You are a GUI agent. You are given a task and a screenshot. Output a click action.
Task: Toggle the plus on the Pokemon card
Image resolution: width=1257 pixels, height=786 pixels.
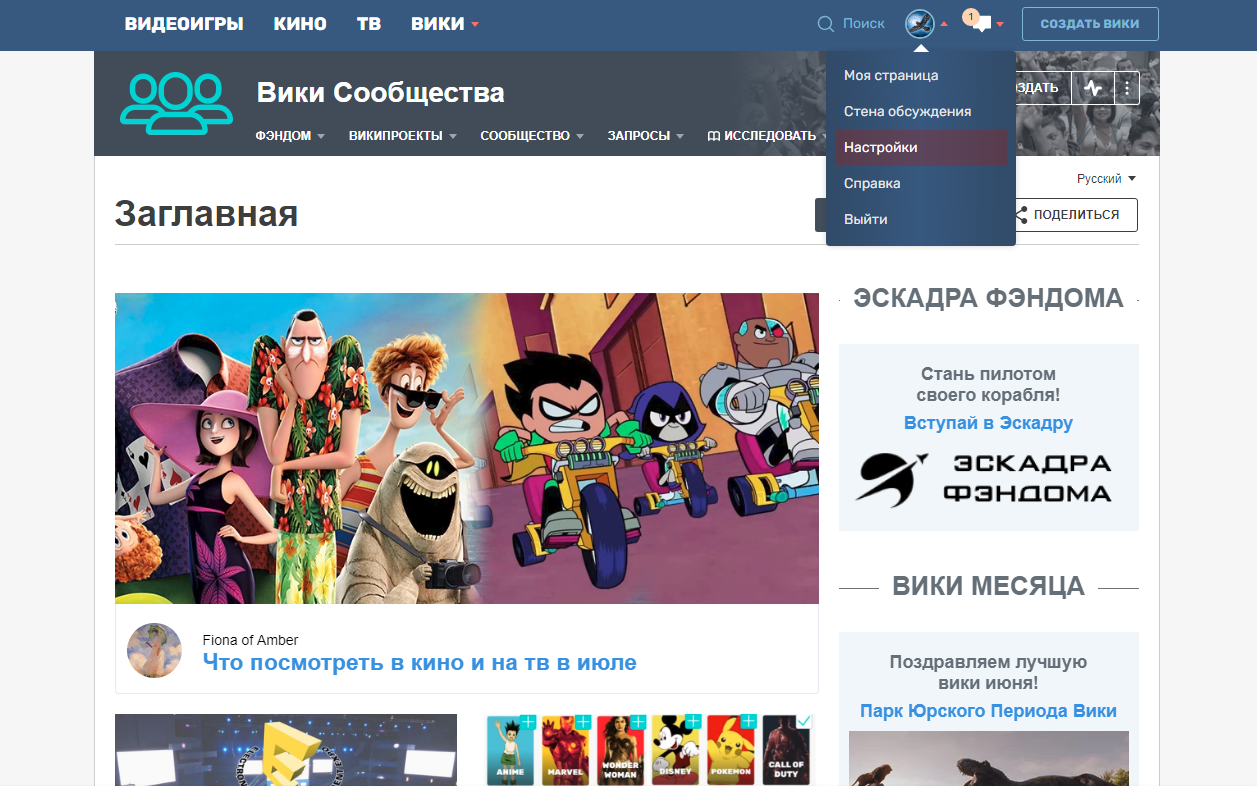[748, 721]
